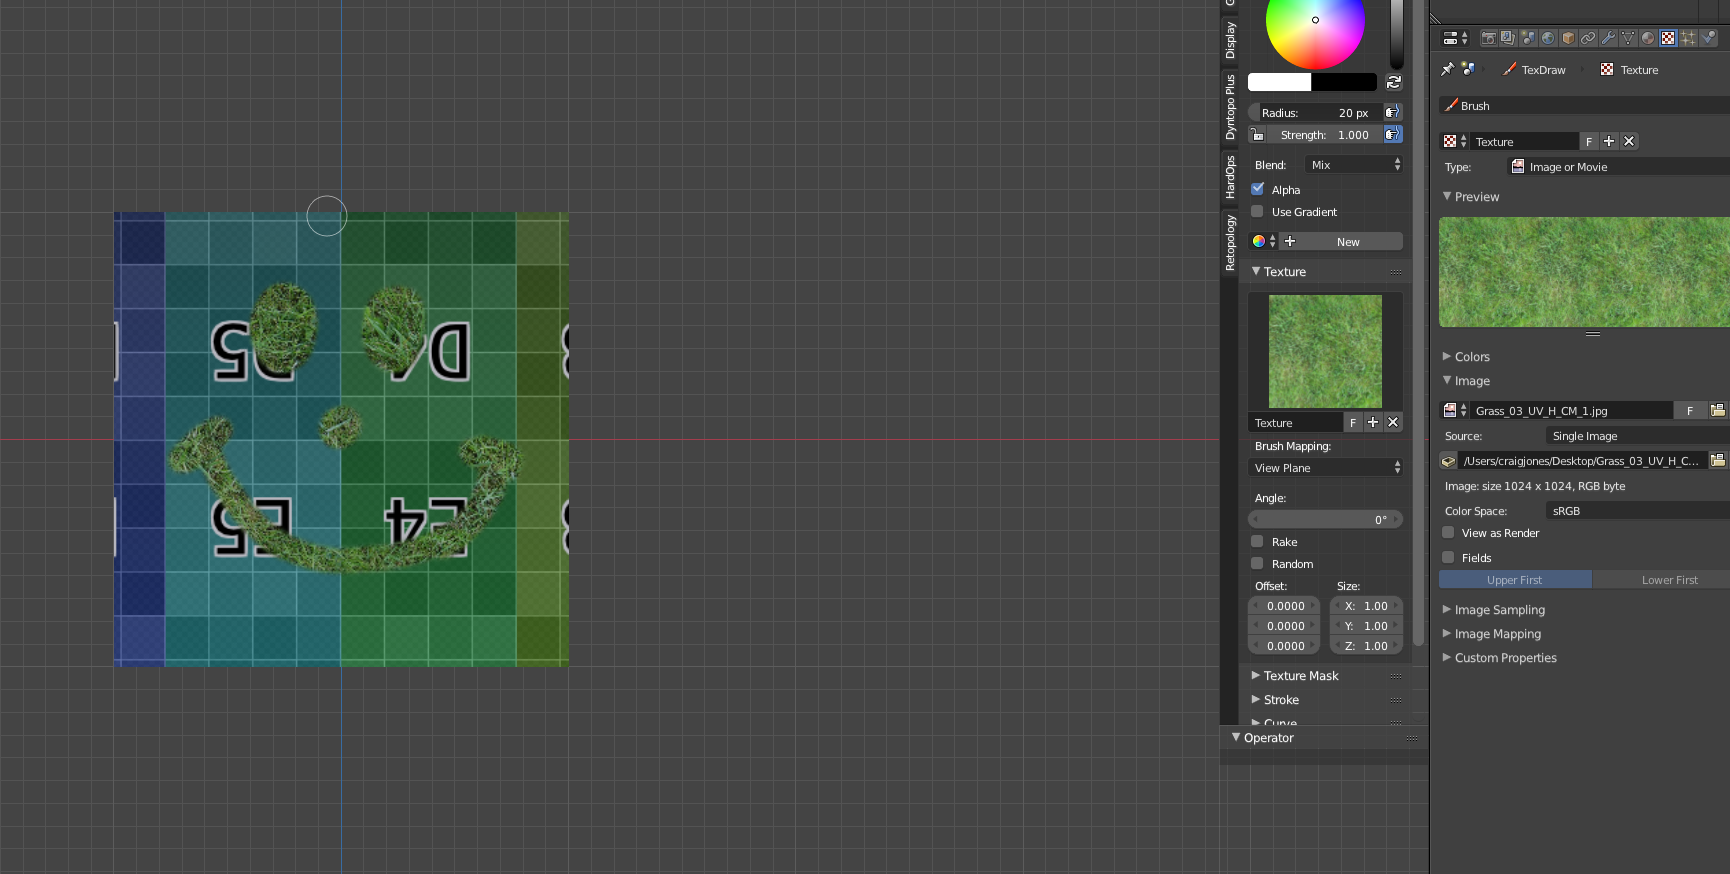Open the Blend mode Mix dropdown
The height and width of the screenshot is (874, 1730).
click(x=1354, y=164)
